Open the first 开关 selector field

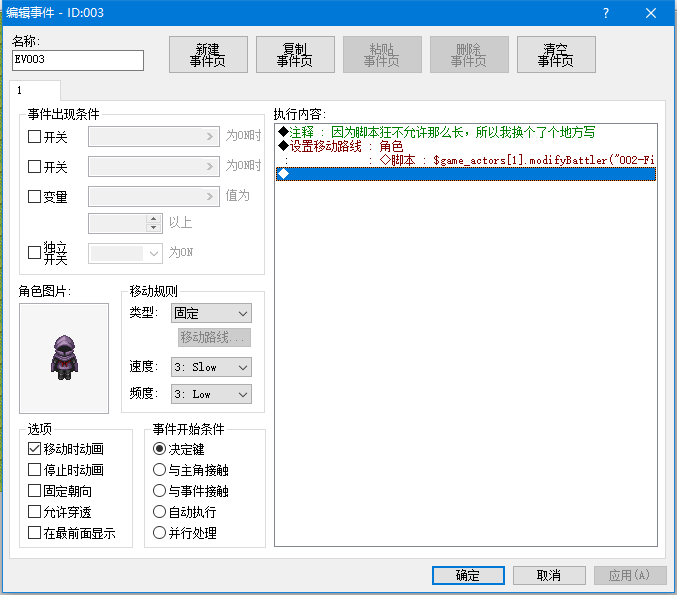coord(154,136)
